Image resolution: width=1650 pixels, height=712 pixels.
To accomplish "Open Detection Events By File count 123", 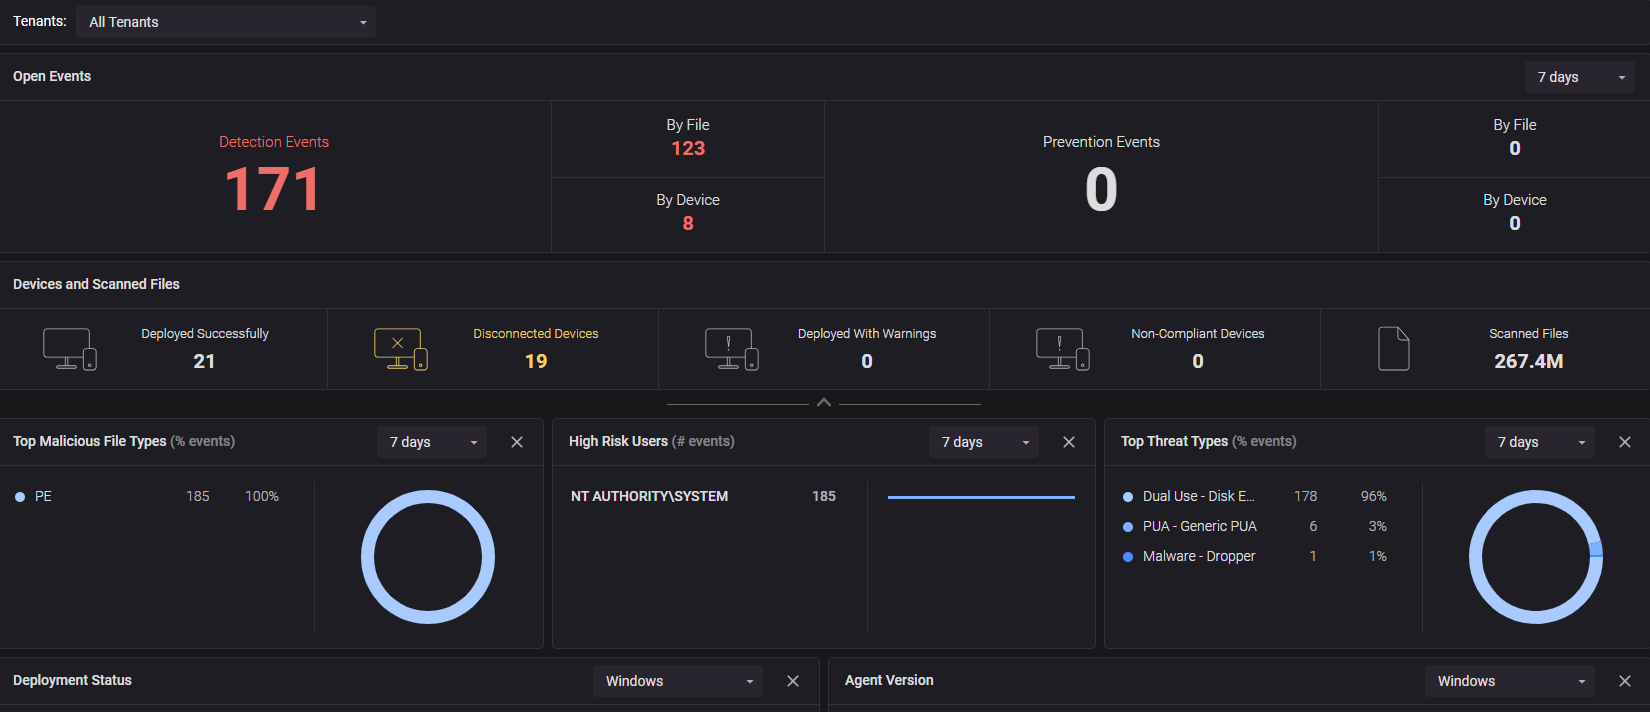I will (688, 149).
